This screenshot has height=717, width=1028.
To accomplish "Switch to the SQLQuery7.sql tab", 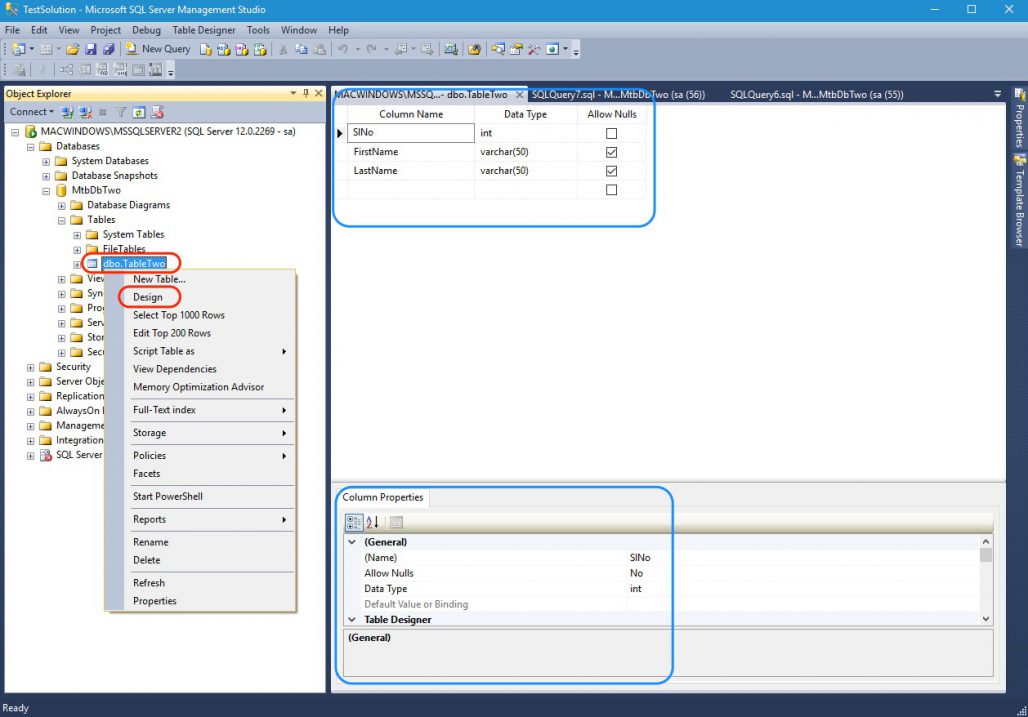I will [x=618, y=94].
